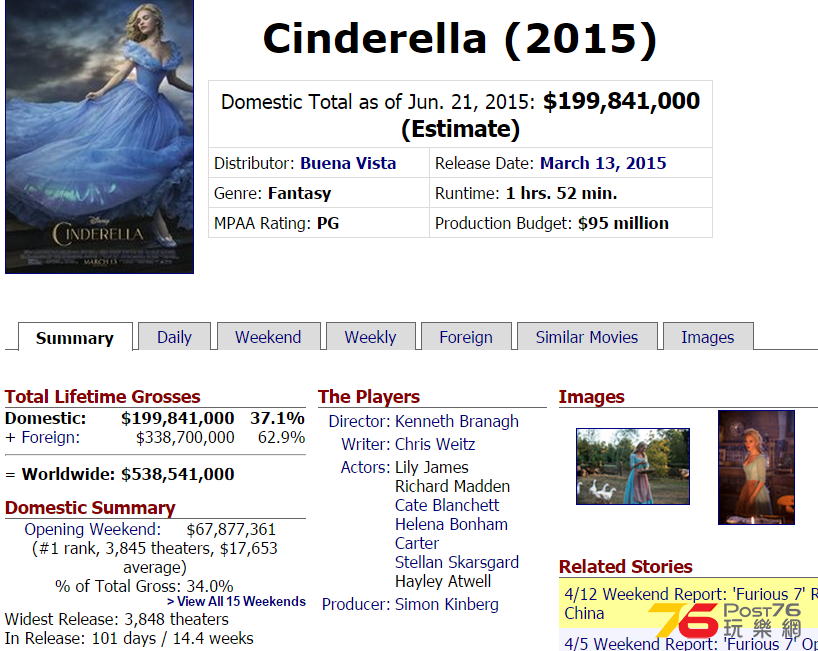
Task: Click the Cinderella movie poster
Action: (99, 137)
